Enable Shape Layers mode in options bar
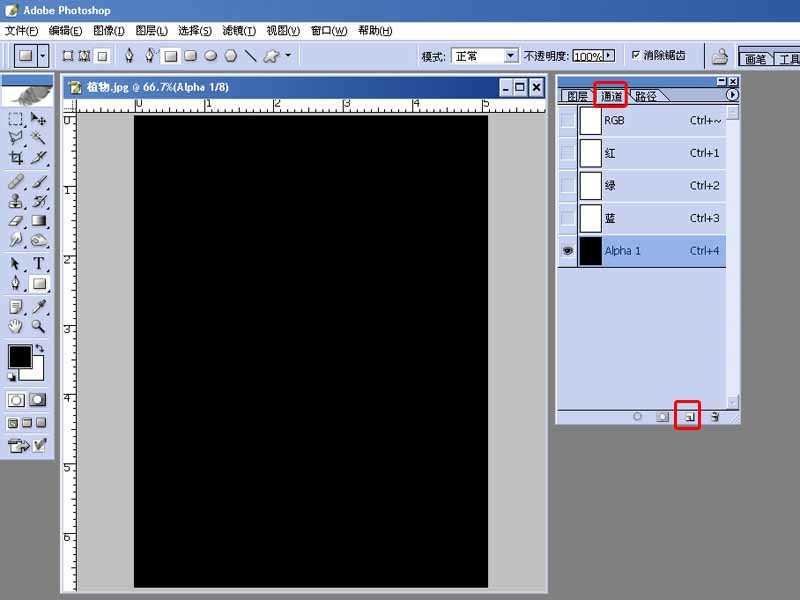 [x=67, y=56]
